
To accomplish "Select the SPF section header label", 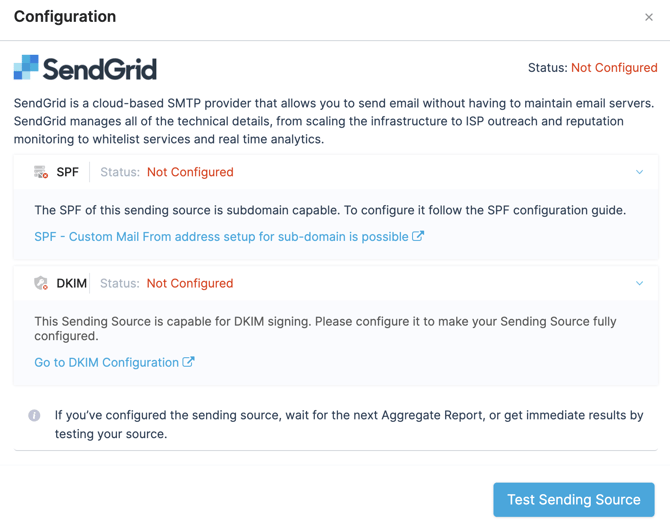I will 68,172.
